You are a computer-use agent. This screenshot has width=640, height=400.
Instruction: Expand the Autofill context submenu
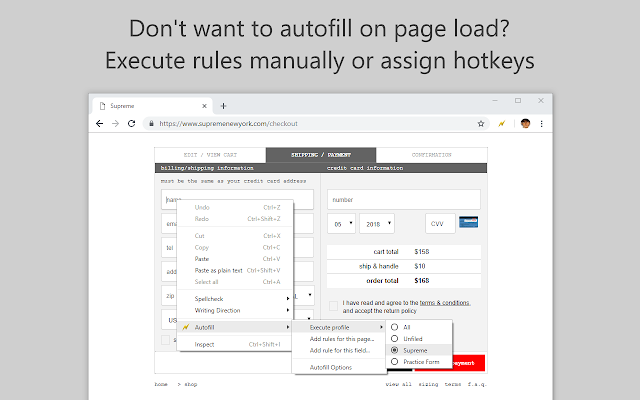235,327
